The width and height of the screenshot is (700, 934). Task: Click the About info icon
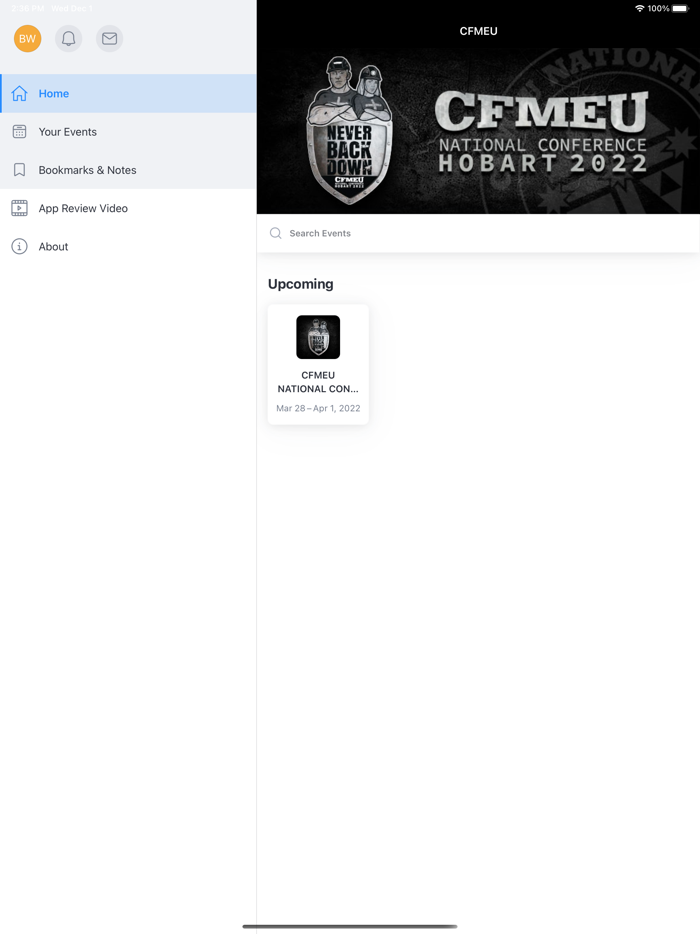click(x=20, y=246)
